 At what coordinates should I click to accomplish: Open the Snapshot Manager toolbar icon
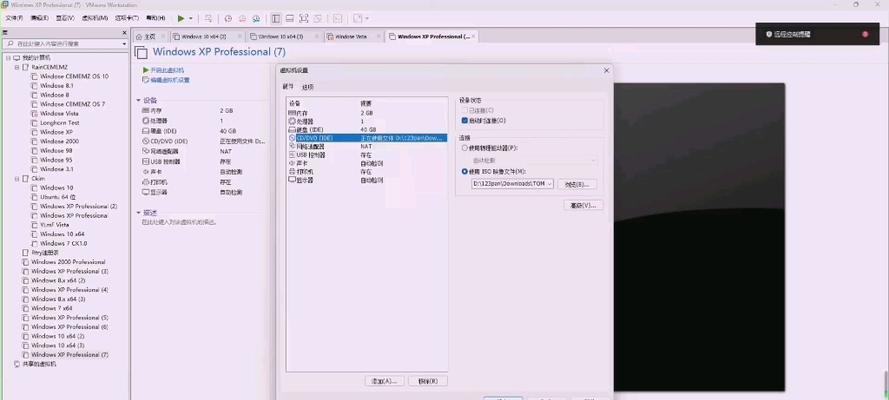click(256, 19)
